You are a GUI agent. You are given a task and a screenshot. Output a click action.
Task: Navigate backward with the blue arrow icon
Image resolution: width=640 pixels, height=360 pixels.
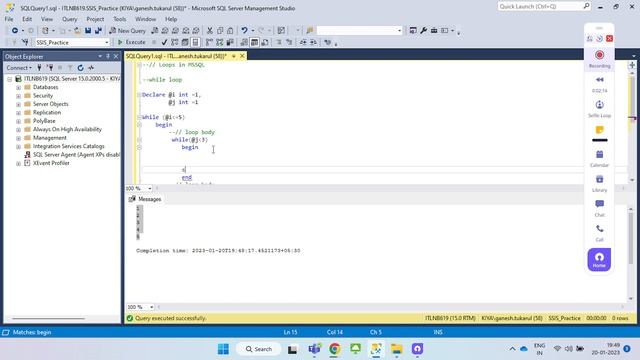pos(15,31)
